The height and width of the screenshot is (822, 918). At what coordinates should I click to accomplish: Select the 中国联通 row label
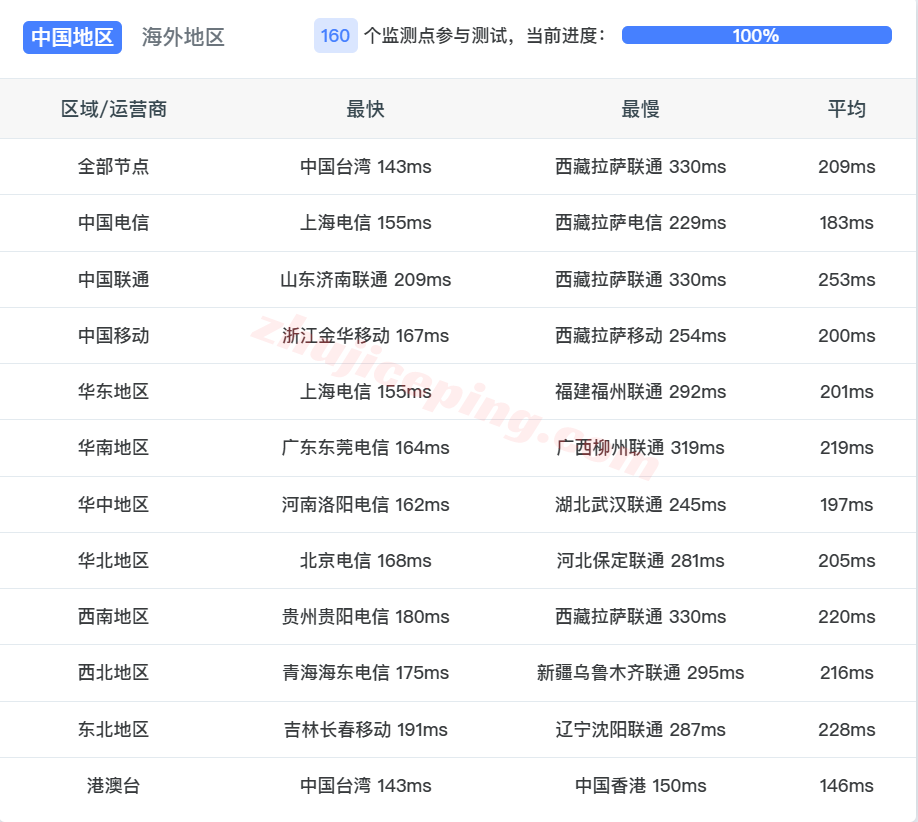pyautogui.click(x=114, y=279)
